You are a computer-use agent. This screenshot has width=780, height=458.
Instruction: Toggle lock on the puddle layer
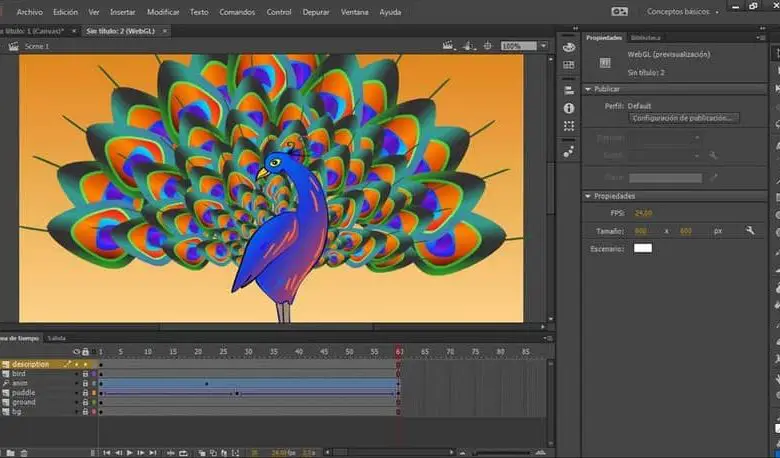point(85,393)
